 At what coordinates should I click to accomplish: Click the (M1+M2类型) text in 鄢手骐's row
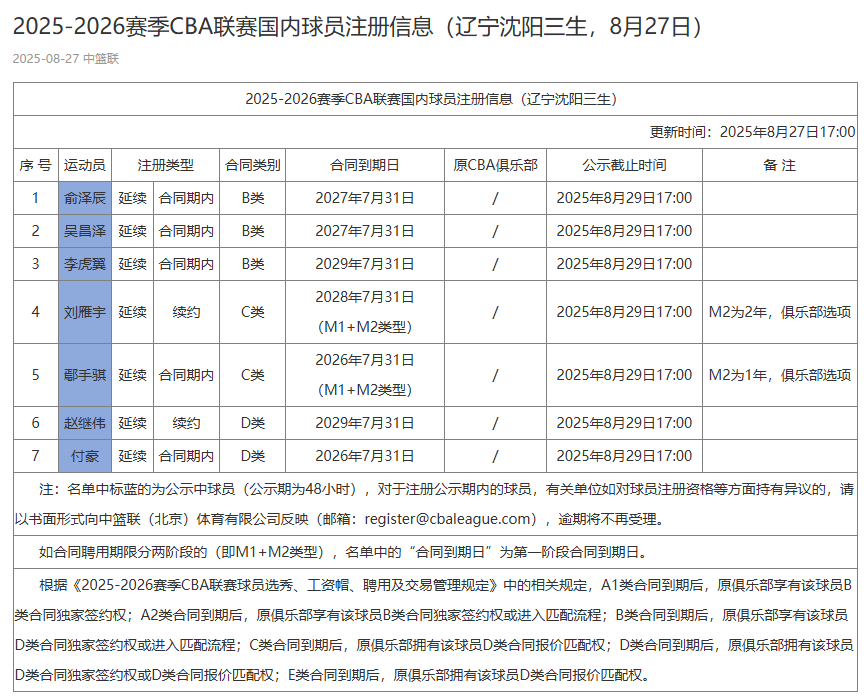pos(365,390)
